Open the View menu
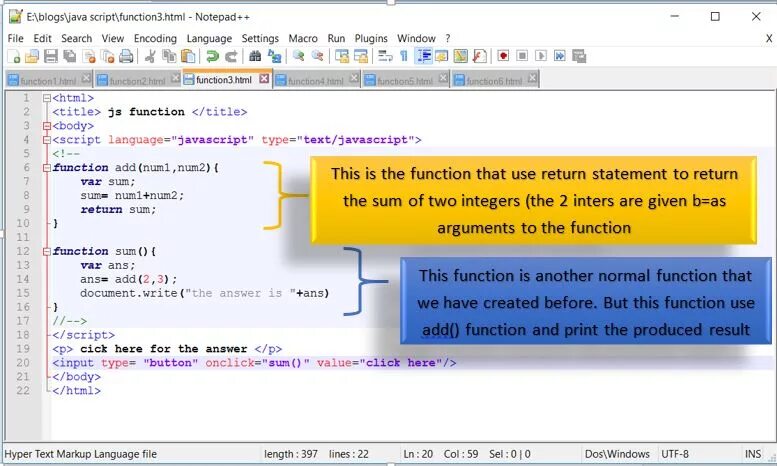 [112, 39]
